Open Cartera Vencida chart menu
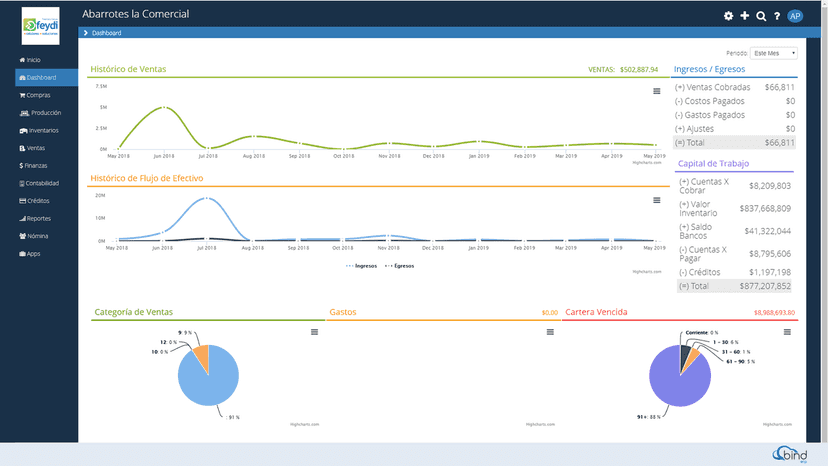 [787, 332]
